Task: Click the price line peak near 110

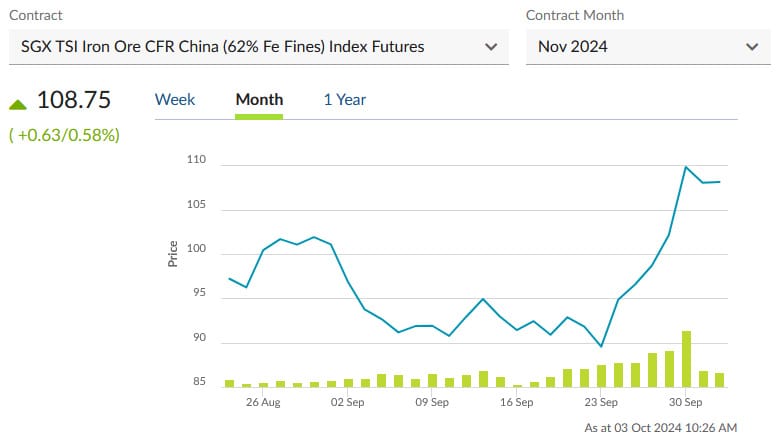Action: tap(686, 167)
